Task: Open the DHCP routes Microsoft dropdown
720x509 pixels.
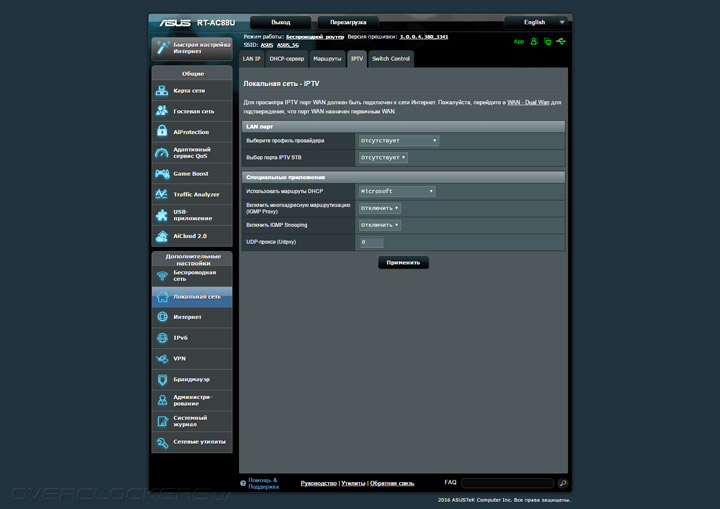Action: [x=397, y=191]
